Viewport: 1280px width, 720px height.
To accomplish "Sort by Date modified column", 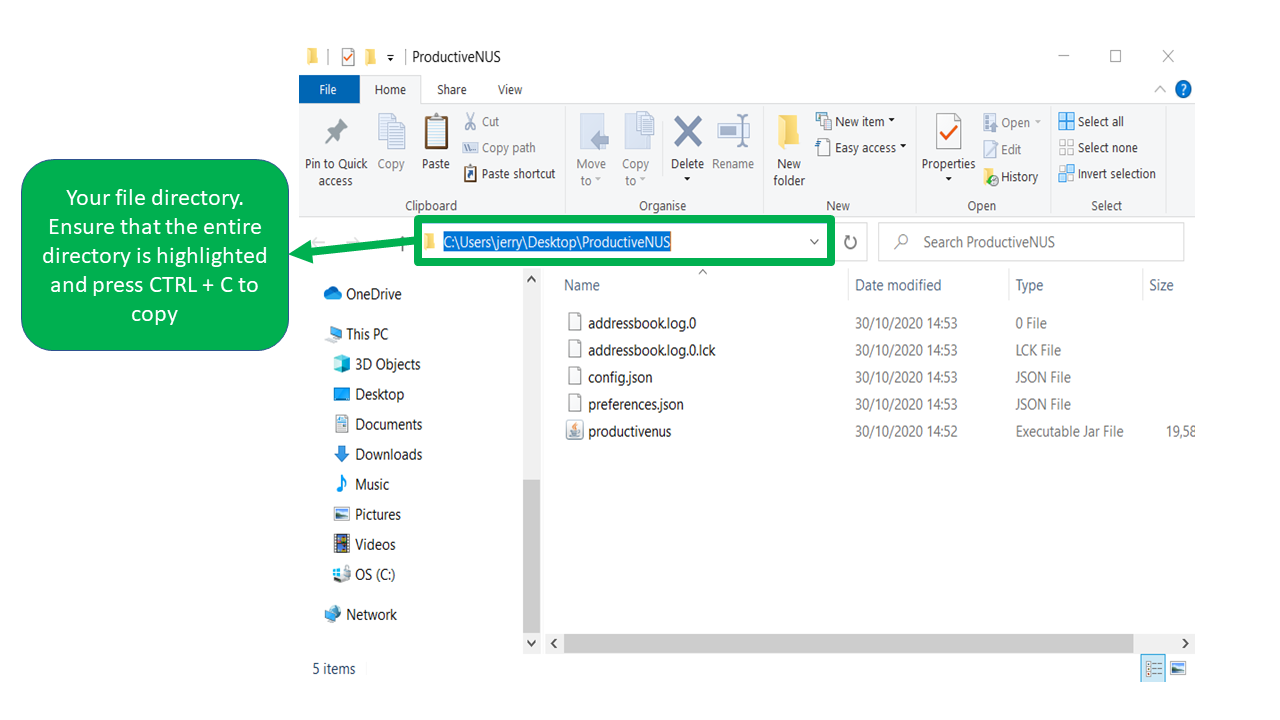I will [898, 285].
